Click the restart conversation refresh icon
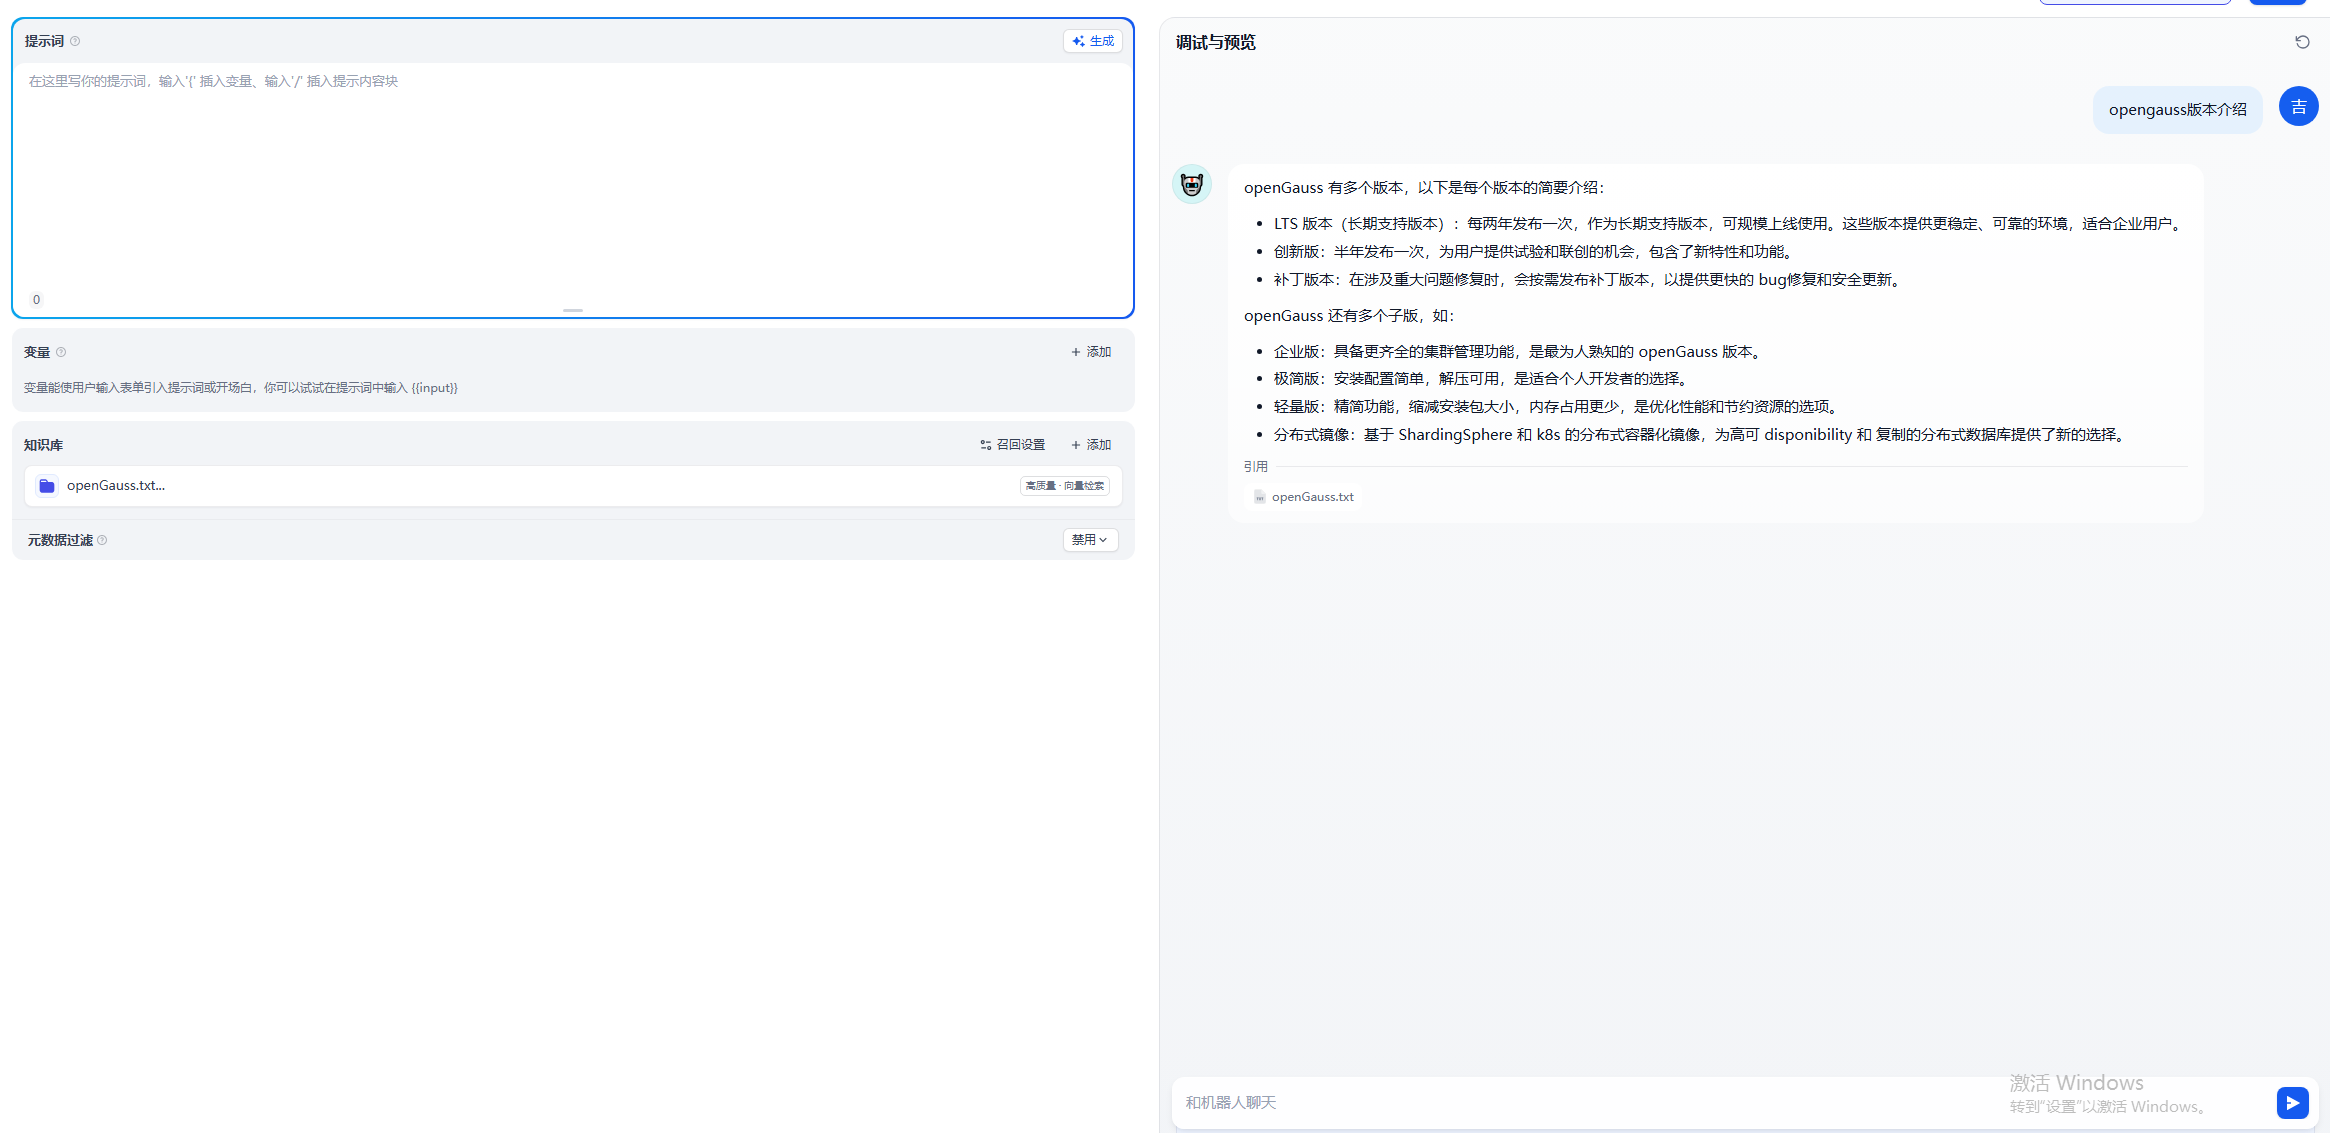Viewport: 2330px width, 1133px height. click(x=2302, y=42)
